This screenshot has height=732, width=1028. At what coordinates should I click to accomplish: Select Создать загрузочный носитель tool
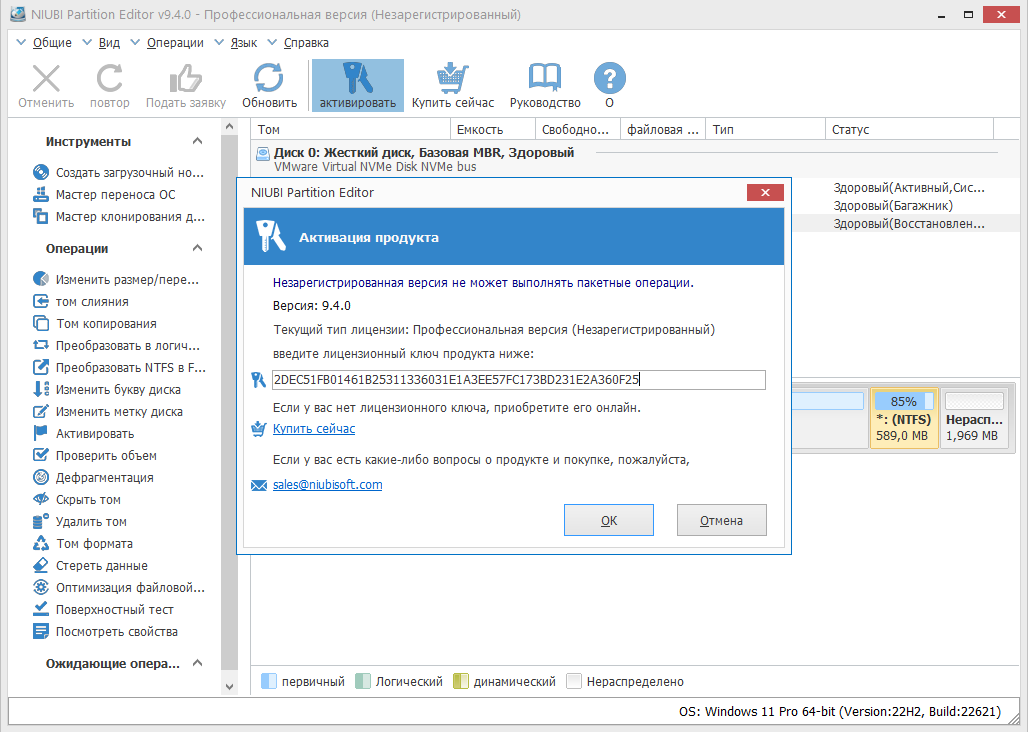click(x=119, y=172)
